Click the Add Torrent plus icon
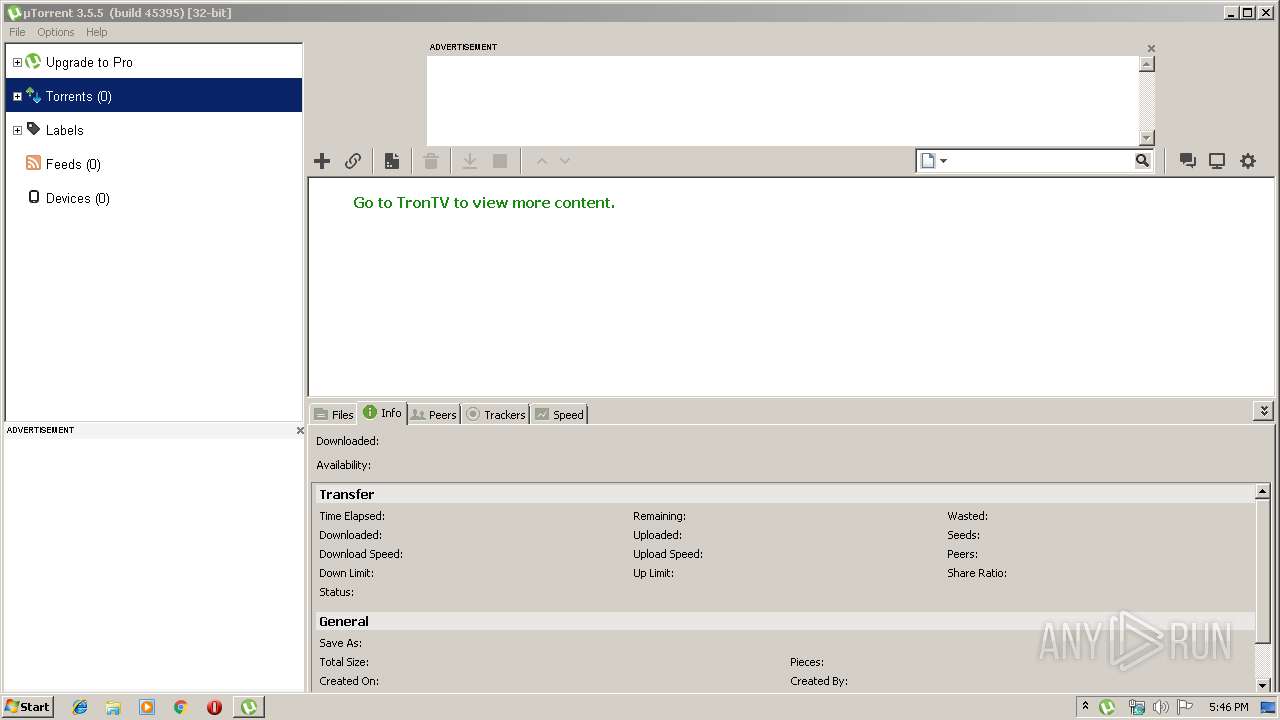The image size is (1280, 720). 322,161
